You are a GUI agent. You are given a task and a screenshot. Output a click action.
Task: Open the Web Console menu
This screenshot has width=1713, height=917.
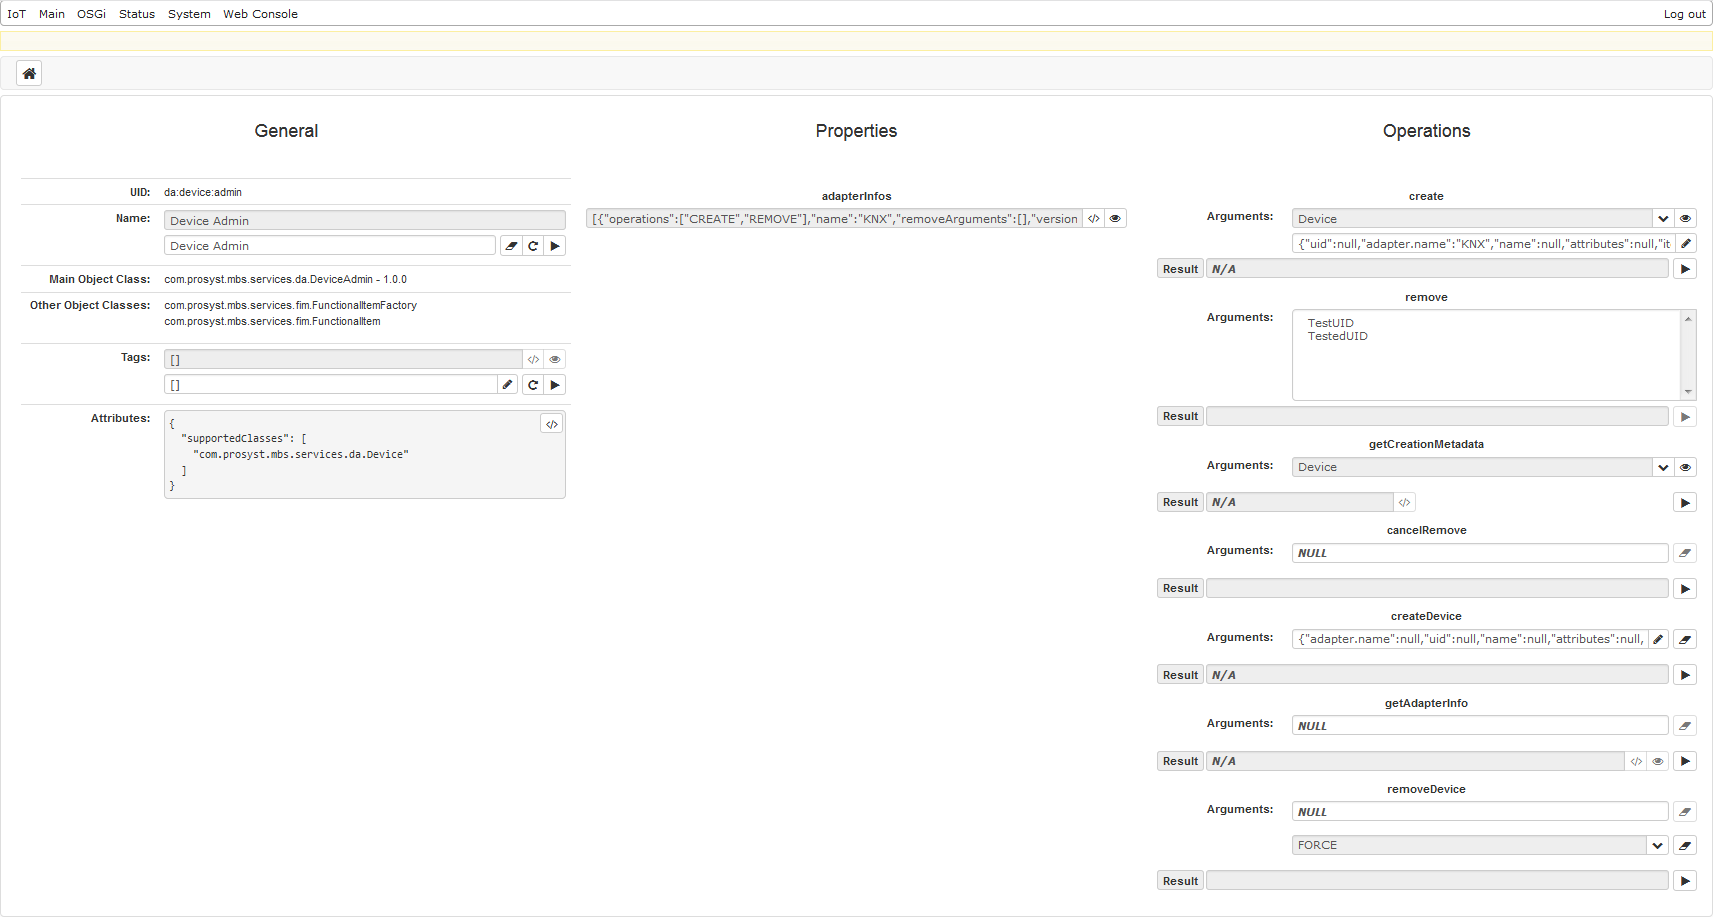tap(260, 14)
